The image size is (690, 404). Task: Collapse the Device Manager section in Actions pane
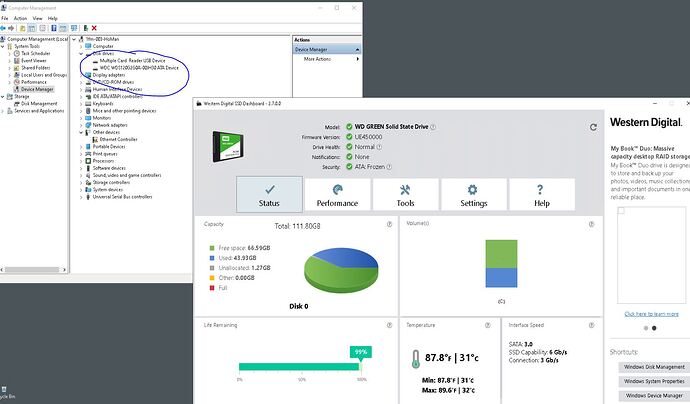(357, 50)
